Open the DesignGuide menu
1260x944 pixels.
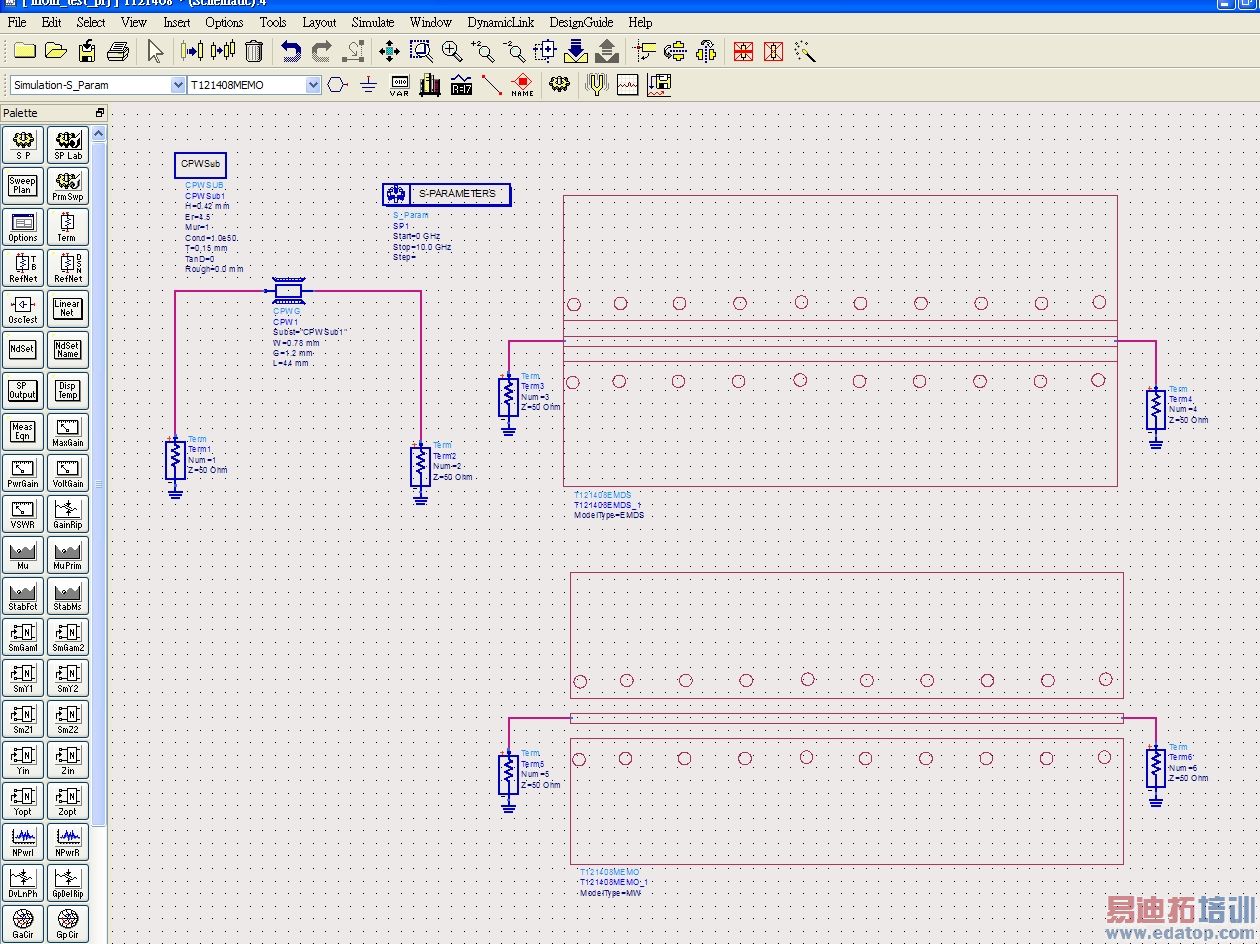point(581,22)
